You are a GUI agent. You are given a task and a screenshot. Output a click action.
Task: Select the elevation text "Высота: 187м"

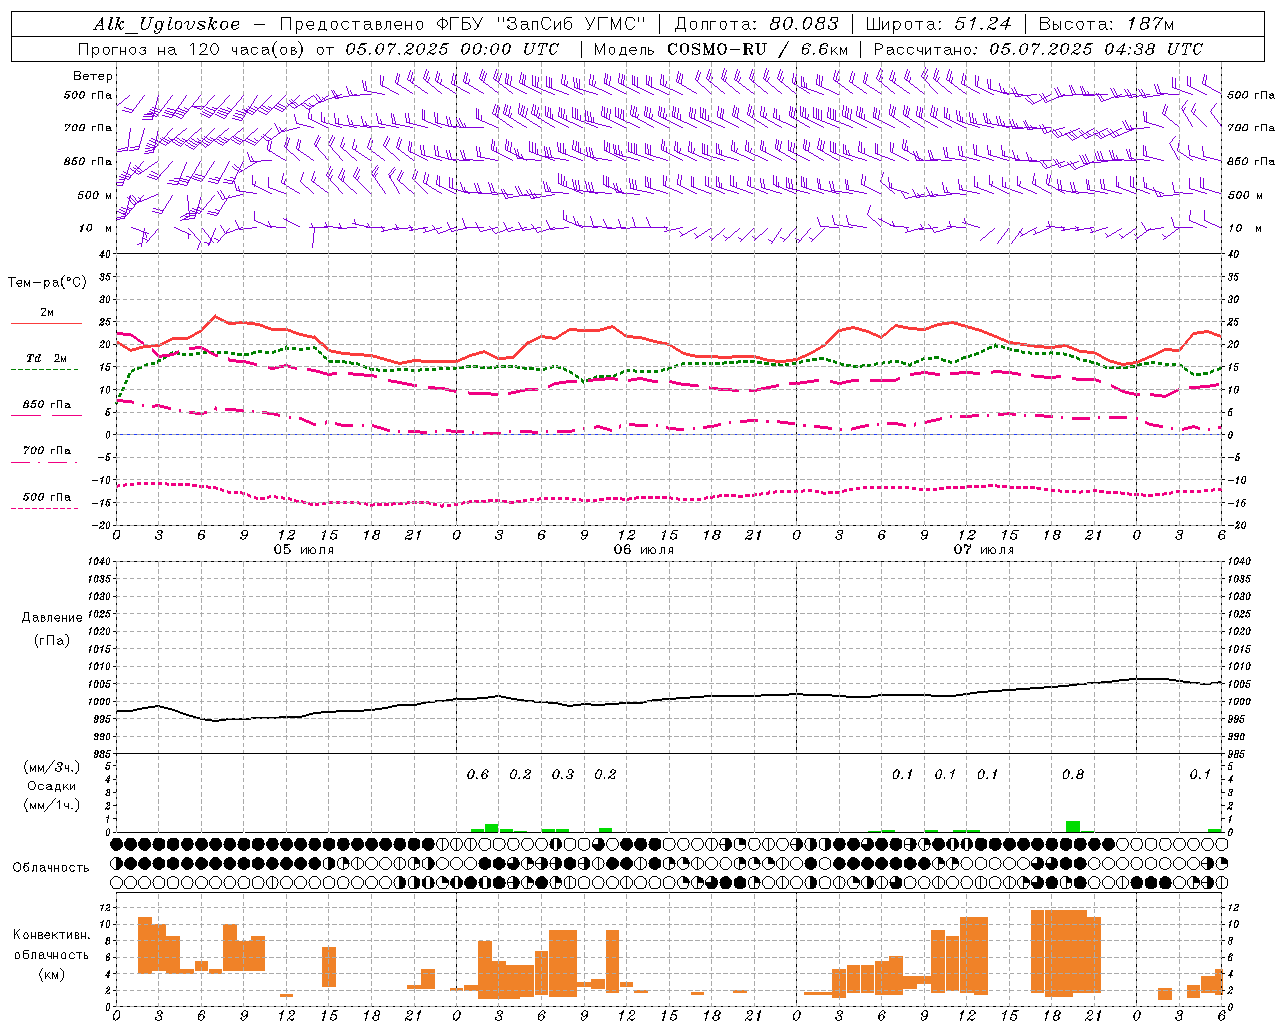1106,24
